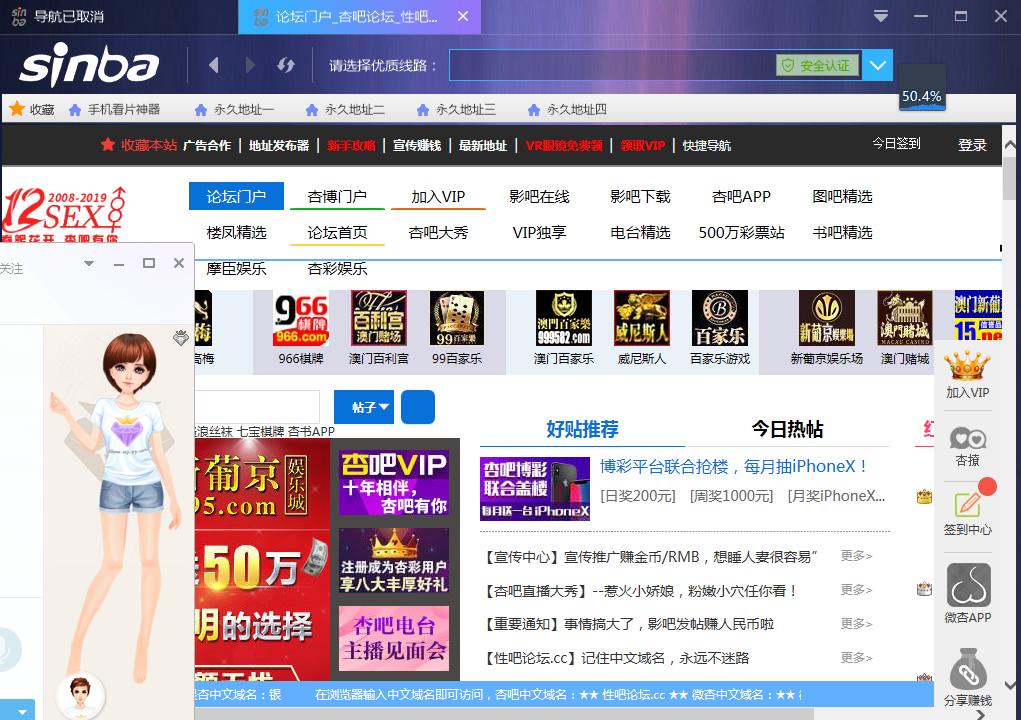Click the diamond icon beside the avatar girl

181,338
